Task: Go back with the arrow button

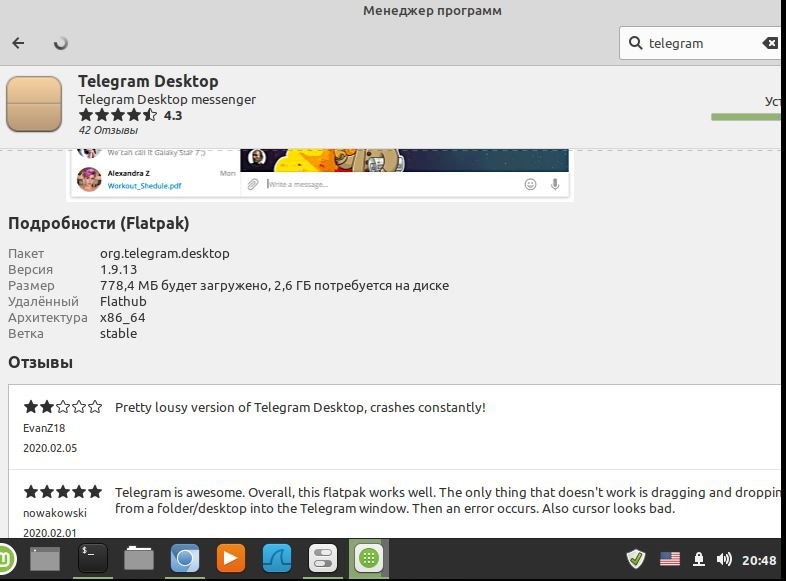Action: pyautogui.click(x=19, y=43)
